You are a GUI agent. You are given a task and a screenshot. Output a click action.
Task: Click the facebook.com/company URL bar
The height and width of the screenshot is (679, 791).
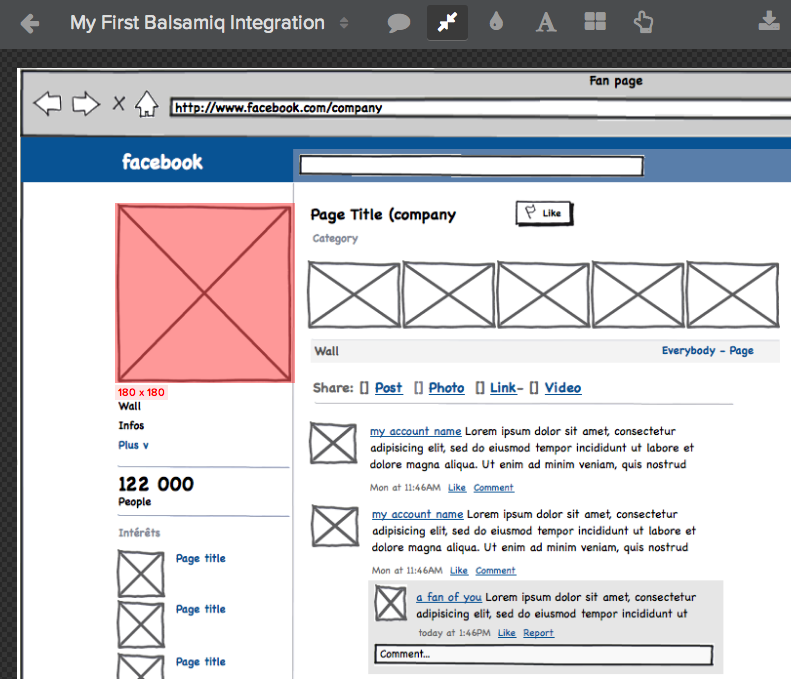tap(480, 108)
